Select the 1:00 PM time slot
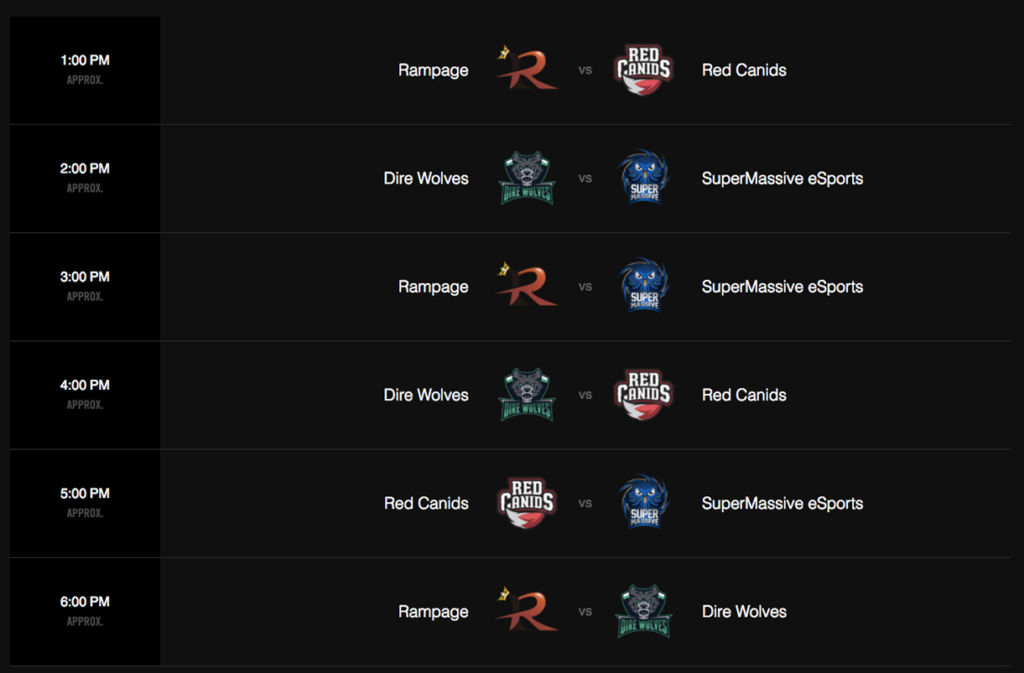The image size is (1024, 673). click(x=85, y=70)
